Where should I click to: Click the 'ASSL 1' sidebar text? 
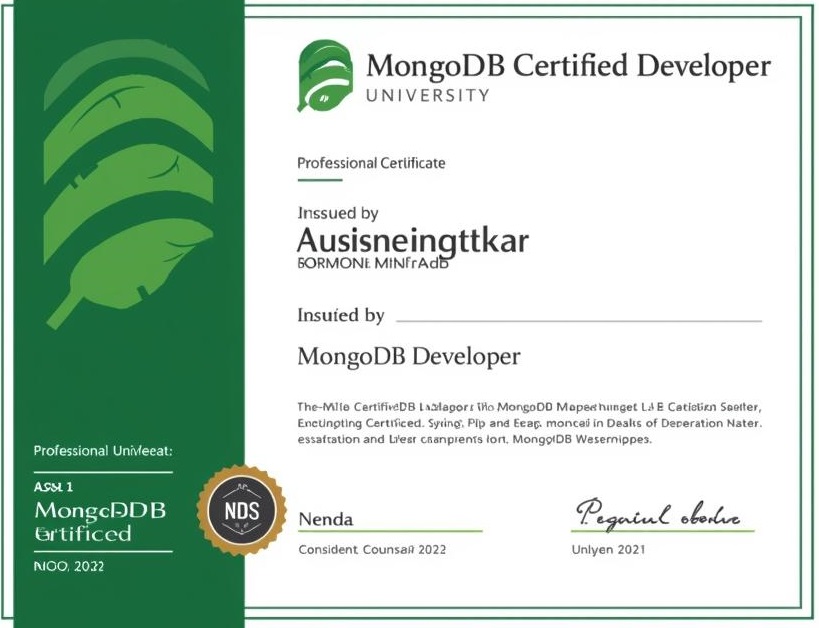(x=53, y=487)
